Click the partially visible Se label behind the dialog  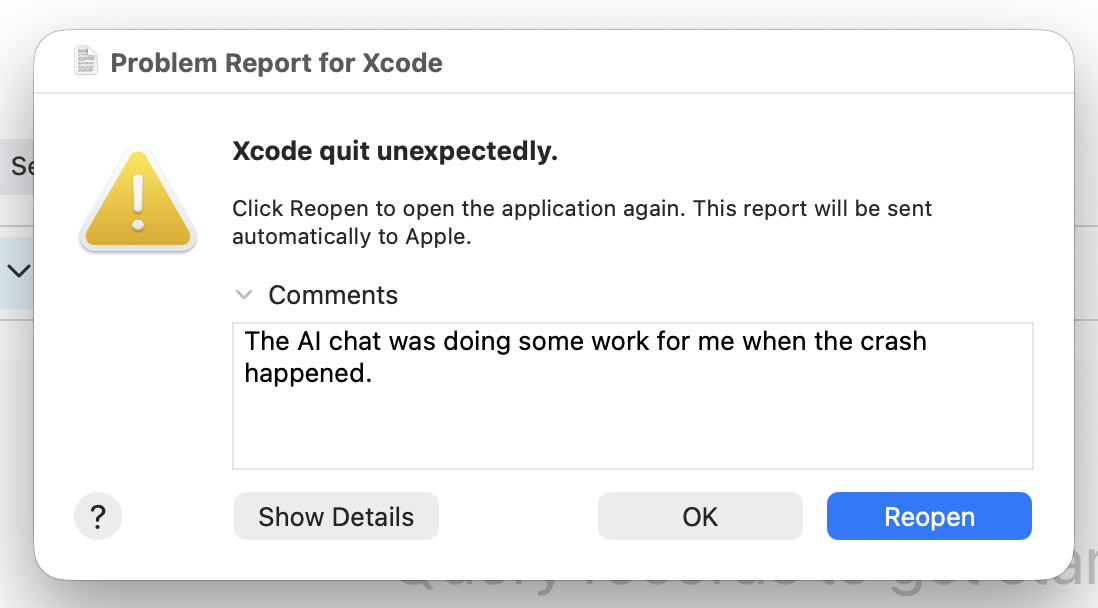(x=22, y=167)
